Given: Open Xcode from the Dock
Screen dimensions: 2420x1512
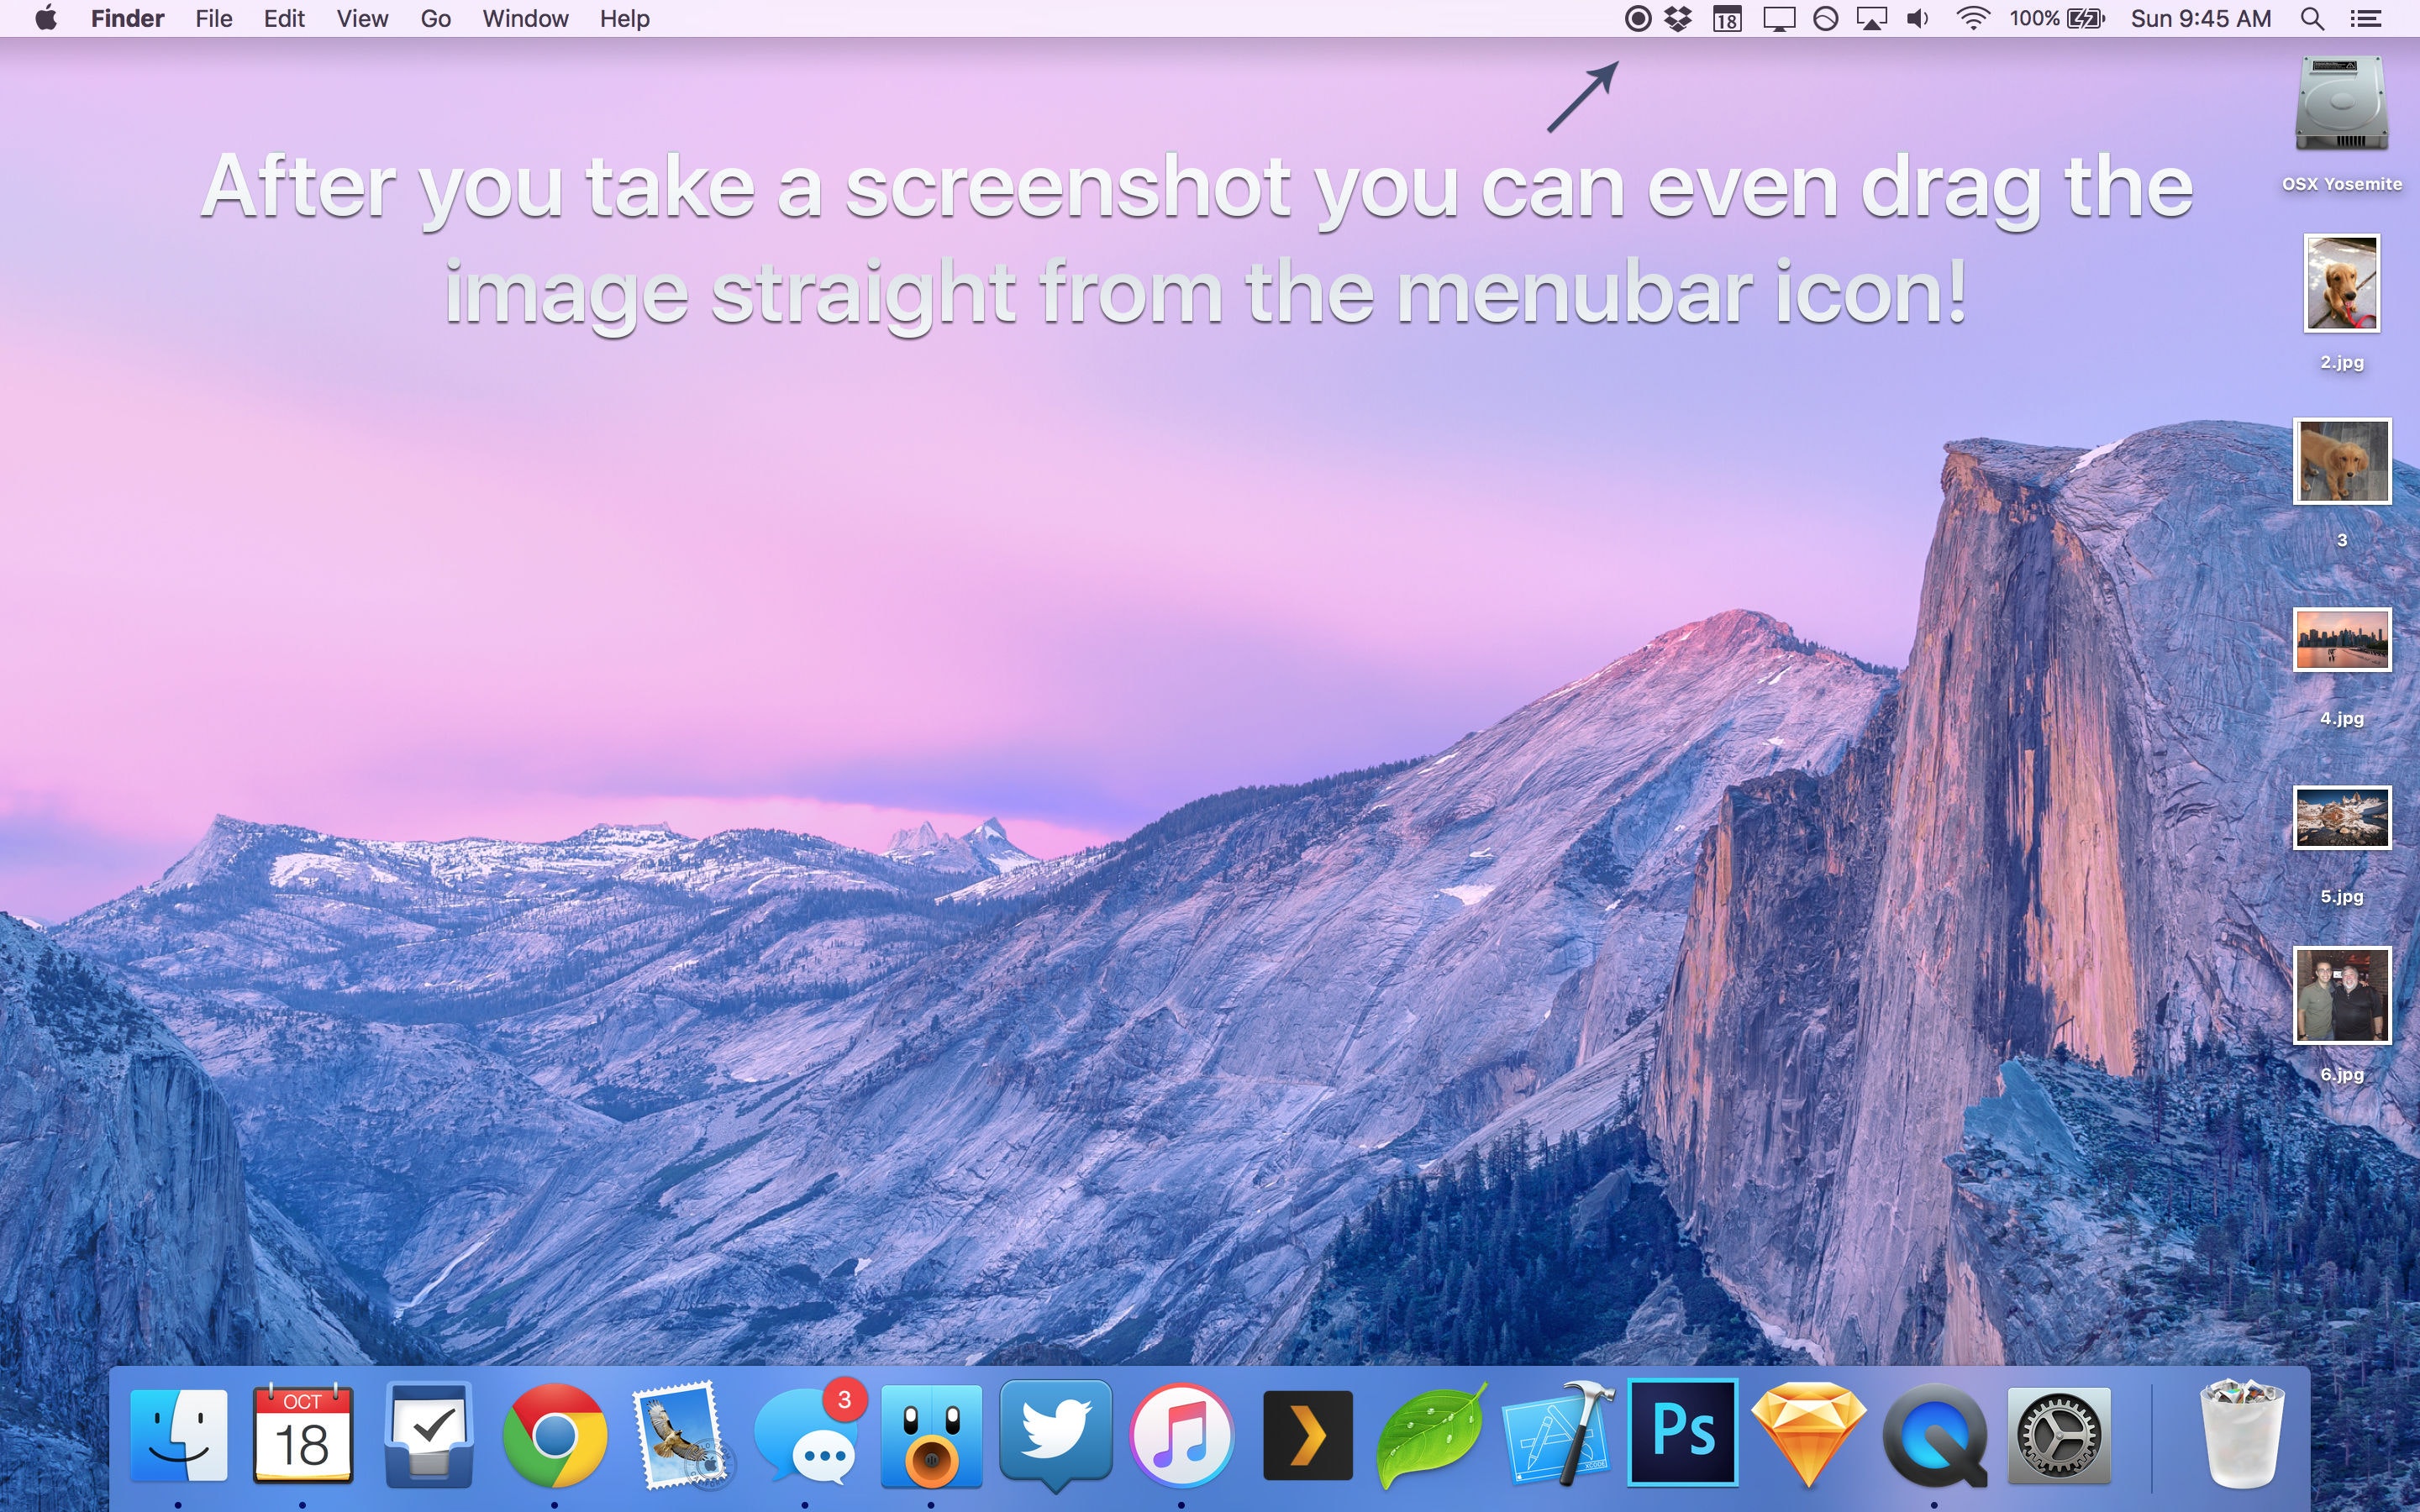Looking at the screenshot, I should coord(1558,1436).
